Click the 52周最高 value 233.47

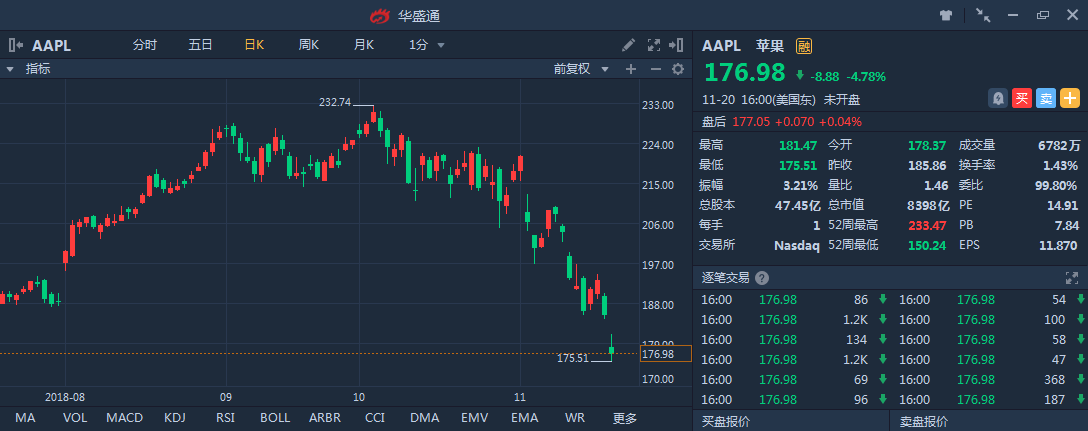click(x=928, y=225)
